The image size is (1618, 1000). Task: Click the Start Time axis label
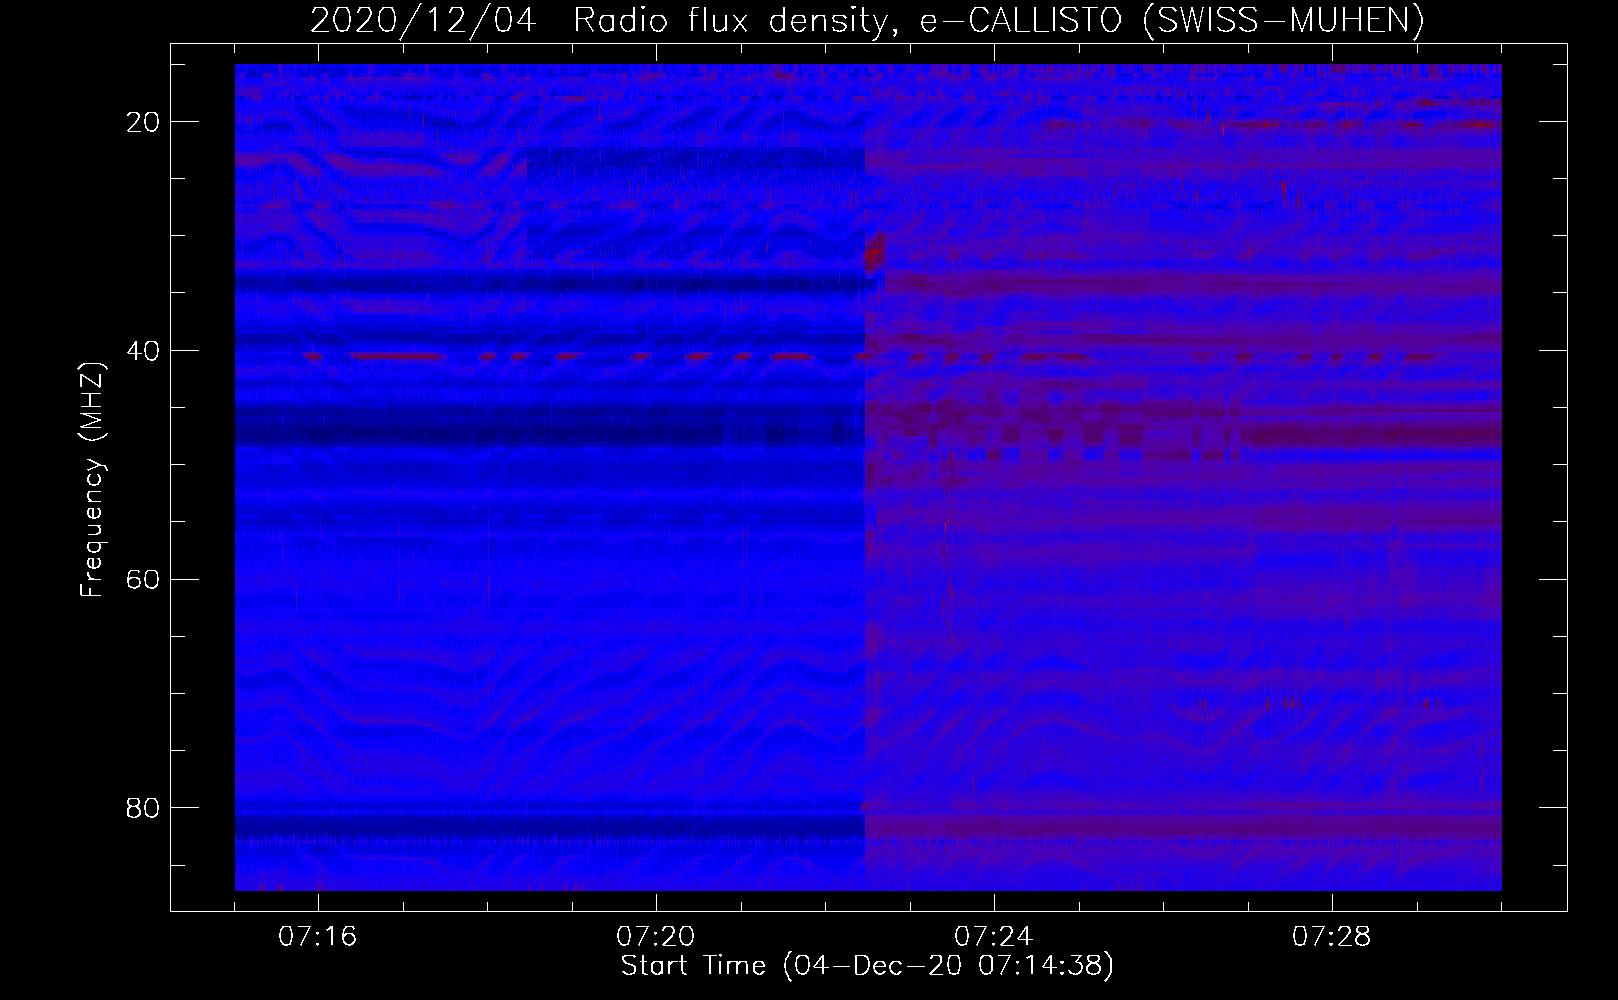(x=867, y=966)
